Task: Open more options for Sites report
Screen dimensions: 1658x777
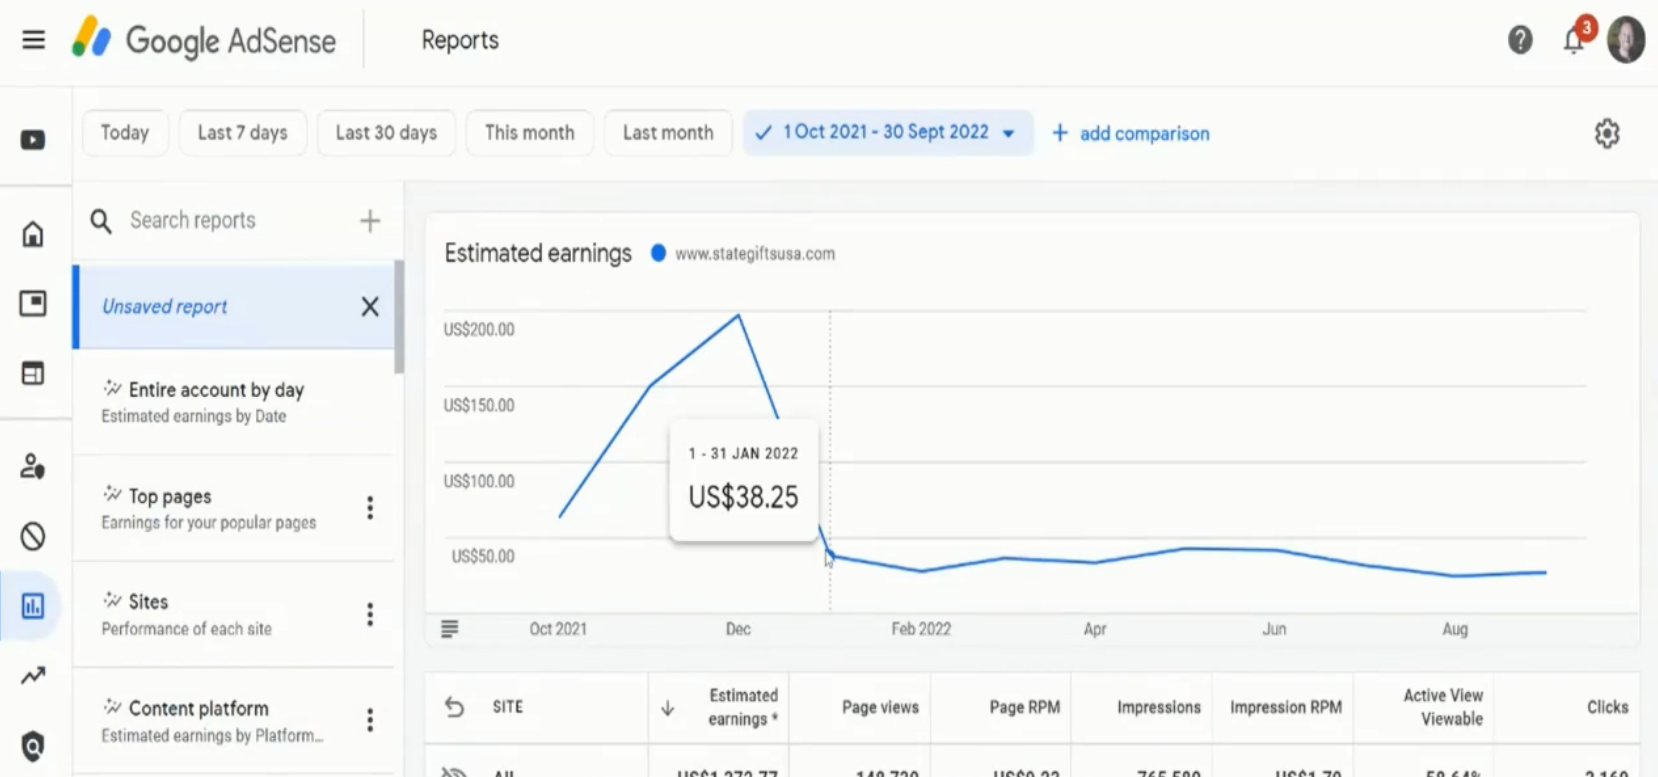Action: (x=370, y=614)
